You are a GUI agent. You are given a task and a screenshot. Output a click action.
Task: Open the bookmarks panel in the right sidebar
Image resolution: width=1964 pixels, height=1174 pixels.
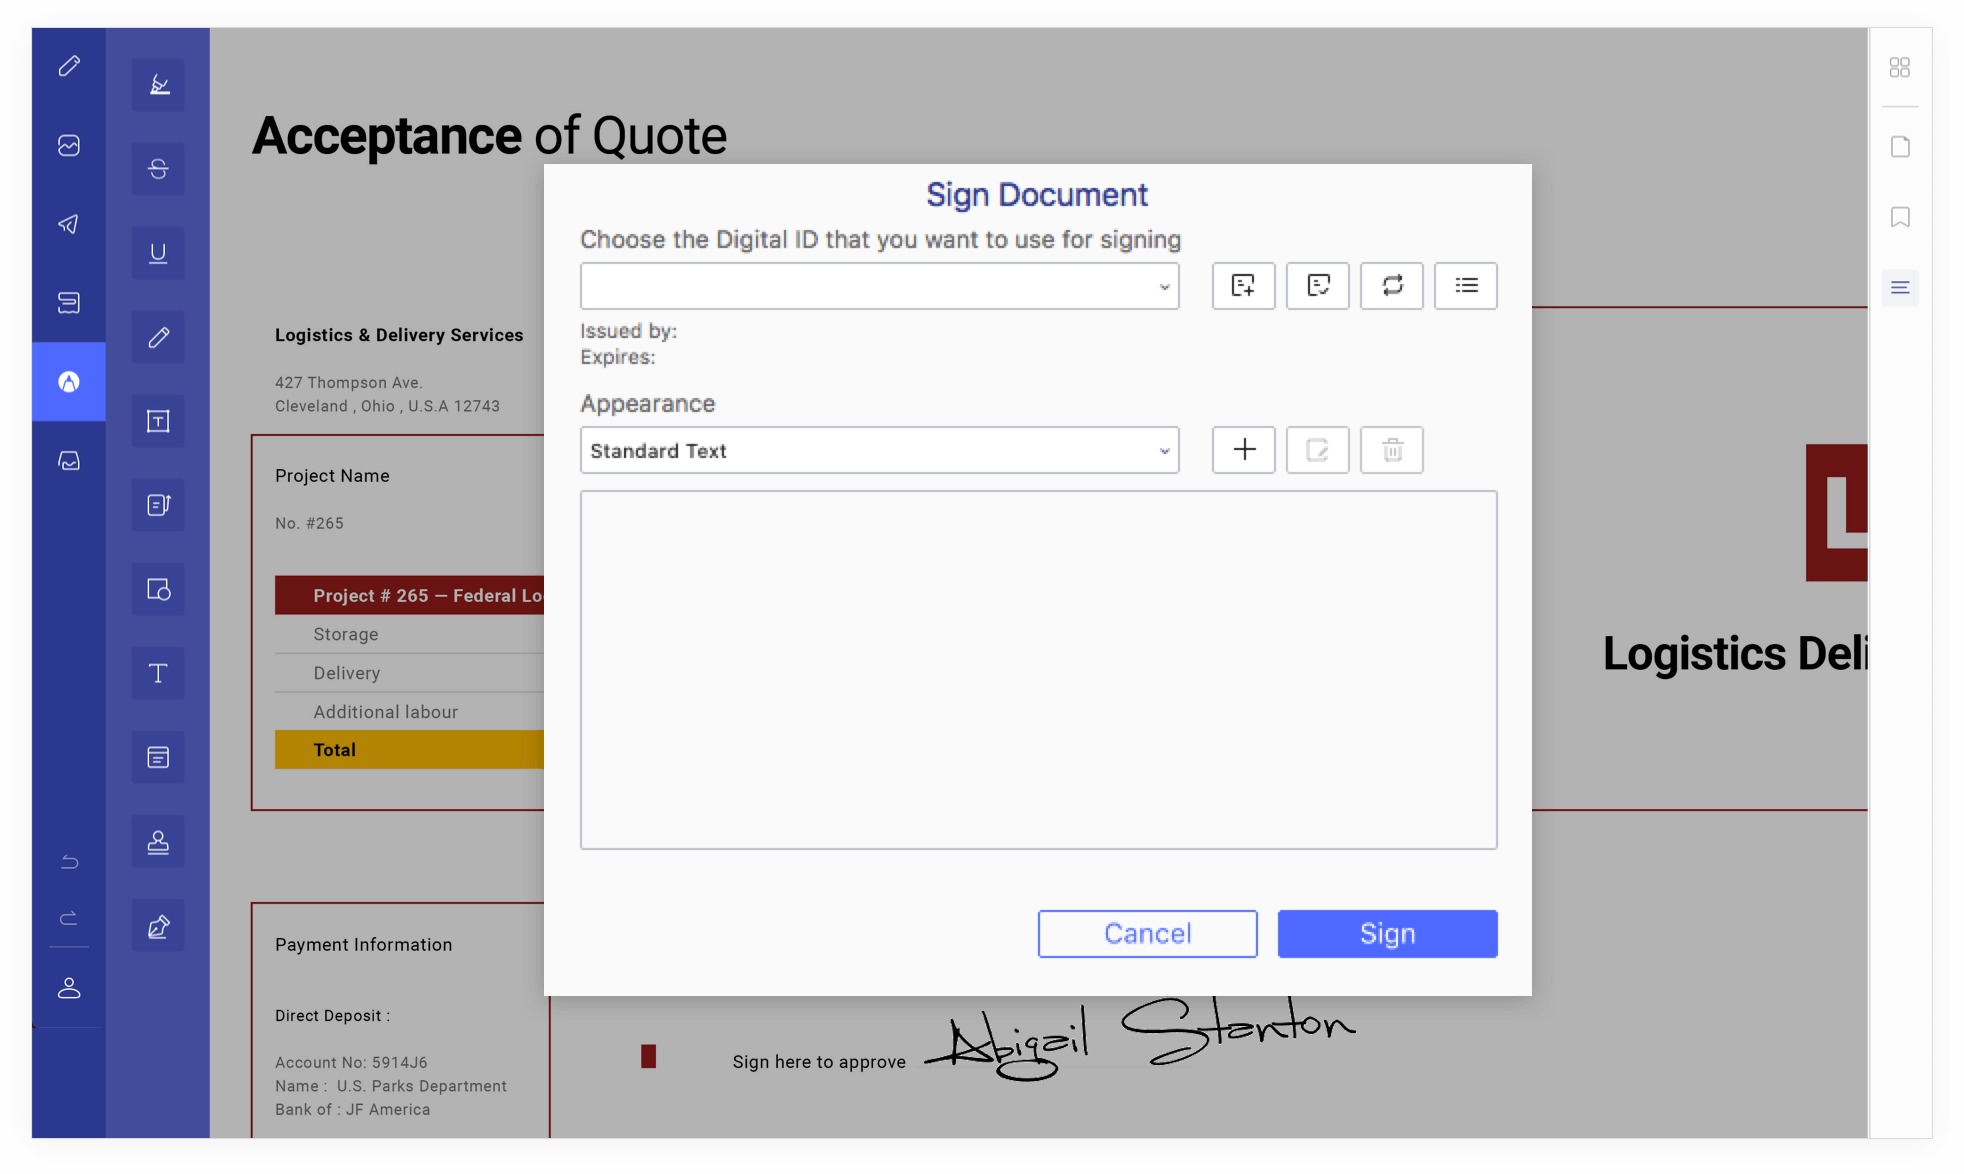pyautogui.click(x=1899, y=217)
